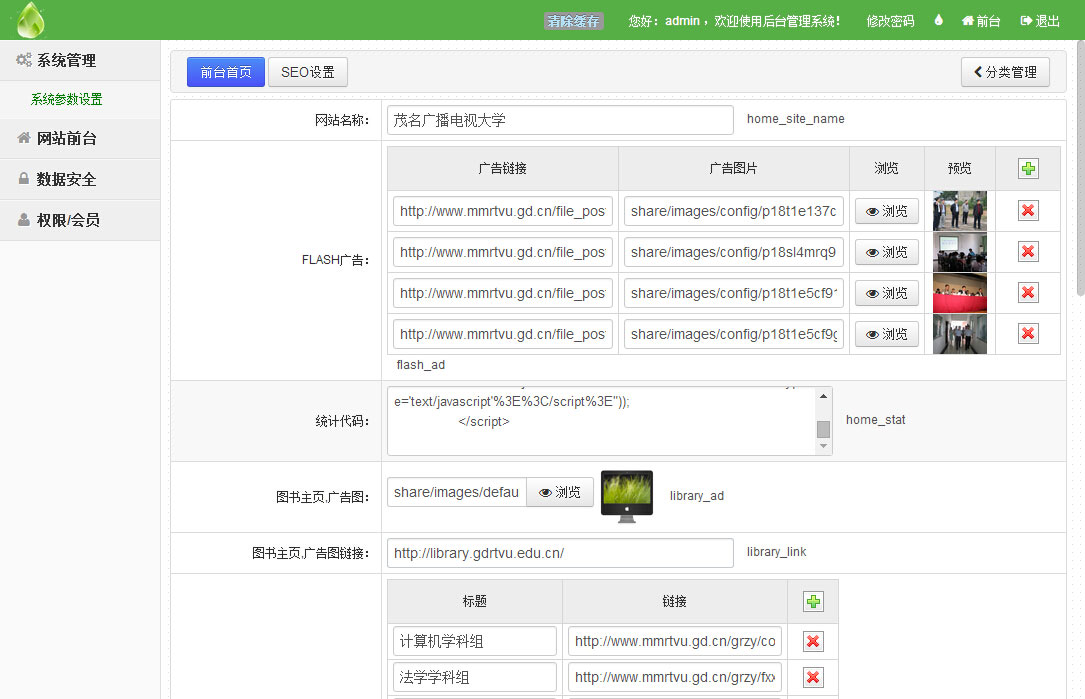
Task: Click 清除缓存 button
Action: [x=574, y=21]
